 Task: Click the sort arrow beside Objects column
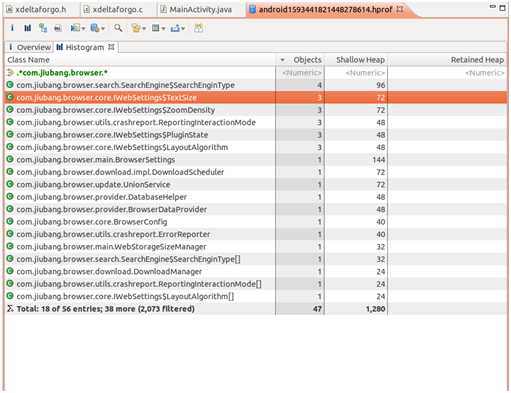click(x=282, y=60)
